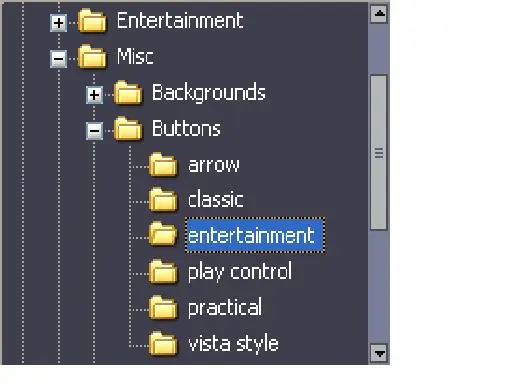Select the classic subfolder label
This screenshot has width=512, height=384.
click(x=216, y=200)
